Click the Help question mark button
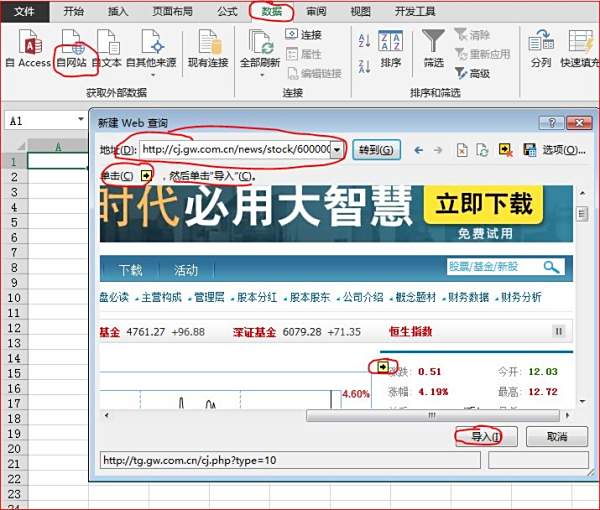The image size is (600, 510). point(551,123)
